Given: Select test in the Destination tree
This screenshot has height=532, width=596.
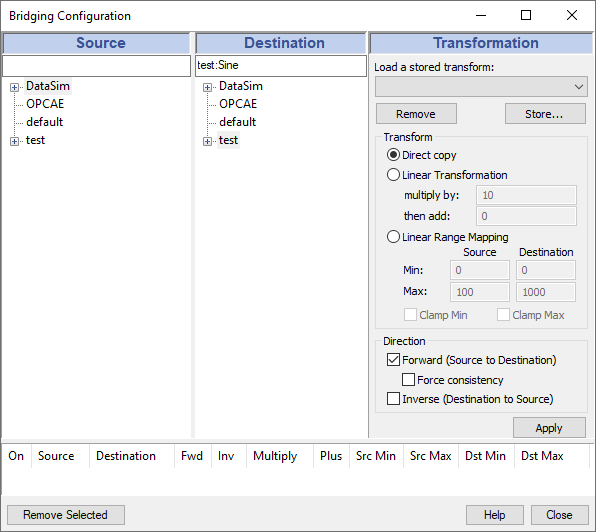Looking at the screenshot, I should pyautogui.click(x=228, y=140).
